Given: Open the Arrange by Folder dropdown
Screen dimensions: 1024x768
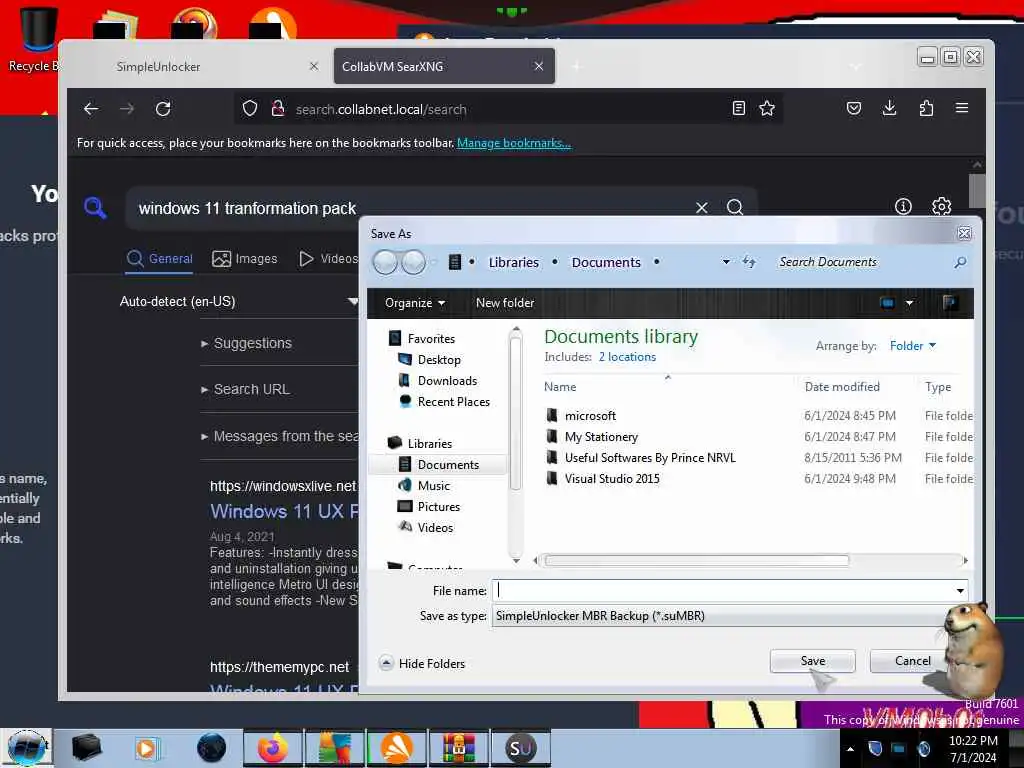Looking at the screenshot, I should point(913,346).
